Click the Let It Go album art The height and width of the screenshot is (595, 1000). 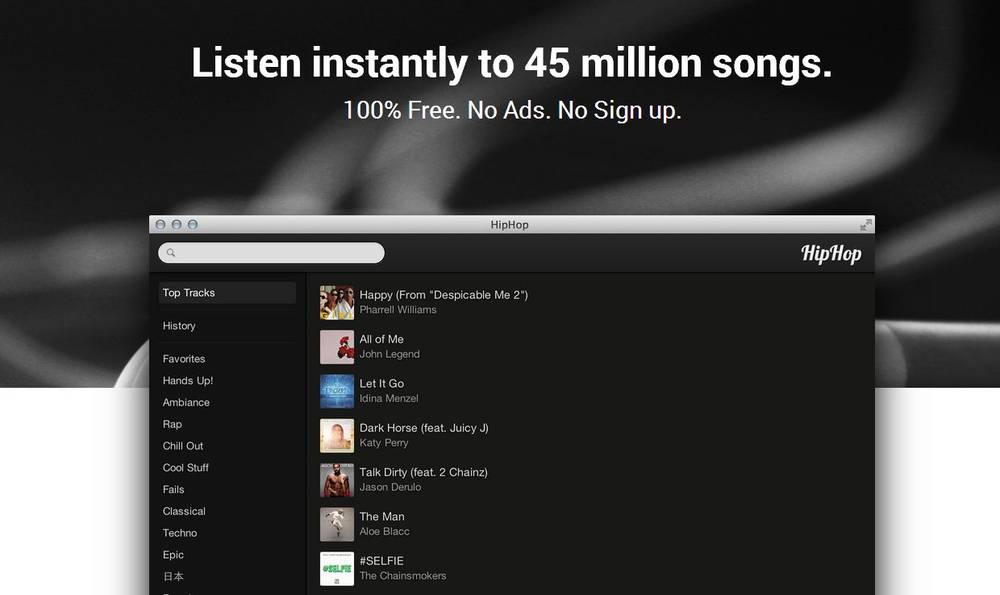coord(337,391)
